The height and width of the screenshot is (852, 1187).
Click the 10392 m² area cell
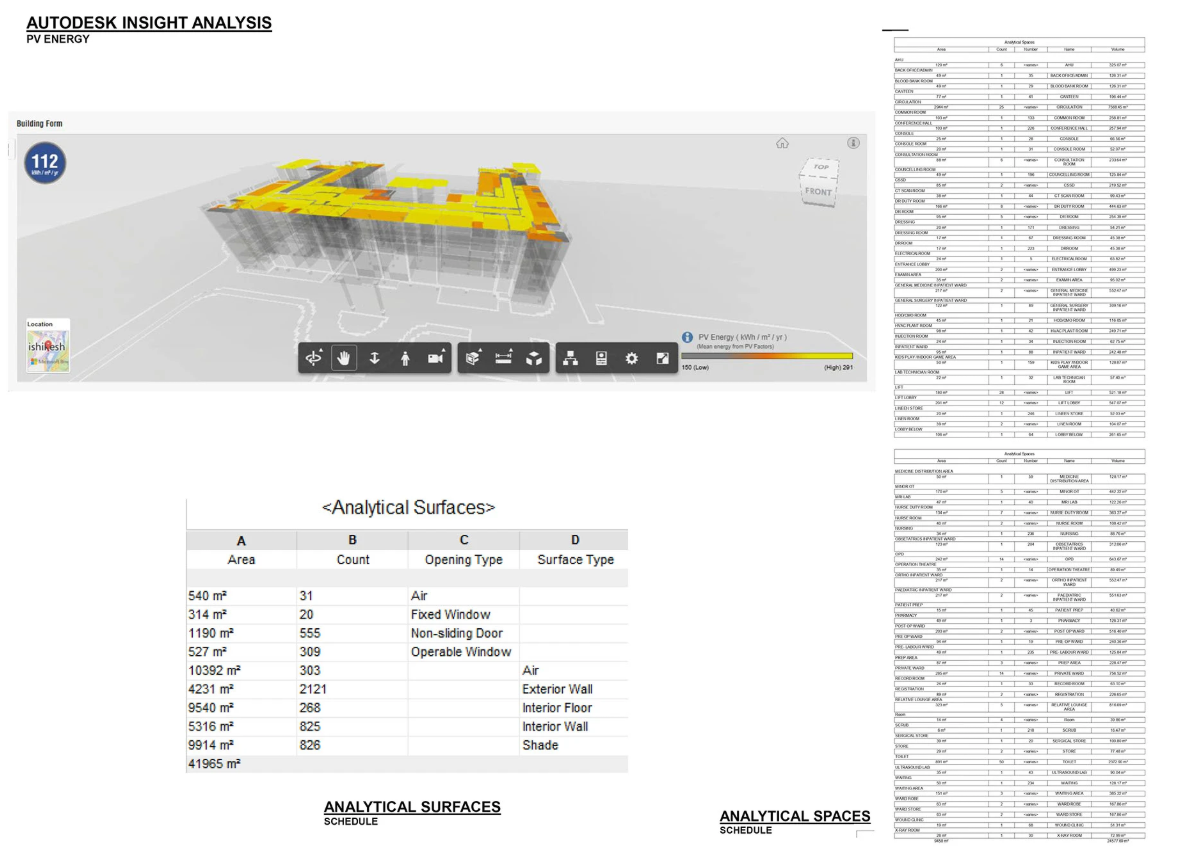click(x=241, y=670)
